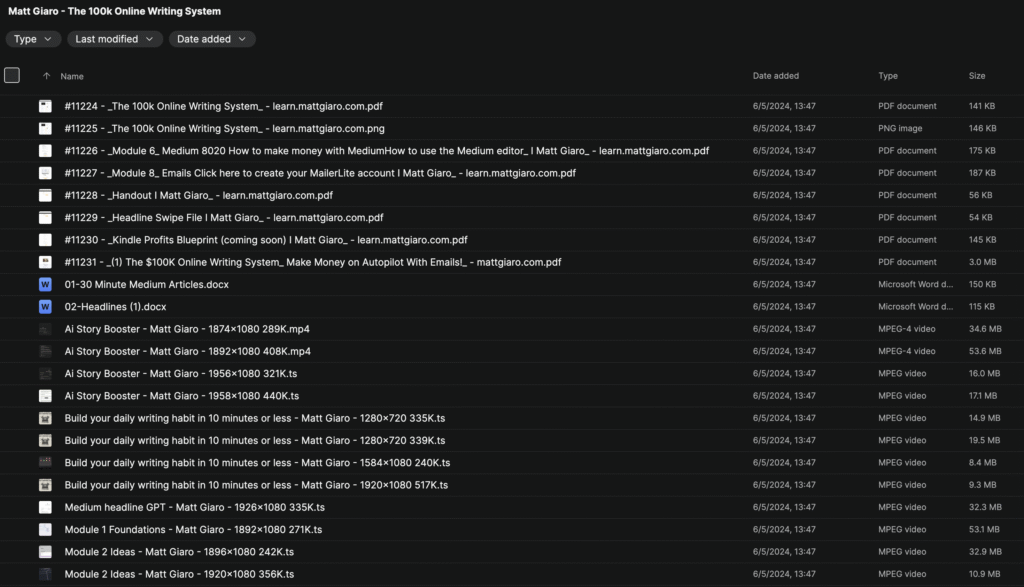
Task: Click the PDF icon for #11229 Headline Swipe File
Action: tap(45, 218)
